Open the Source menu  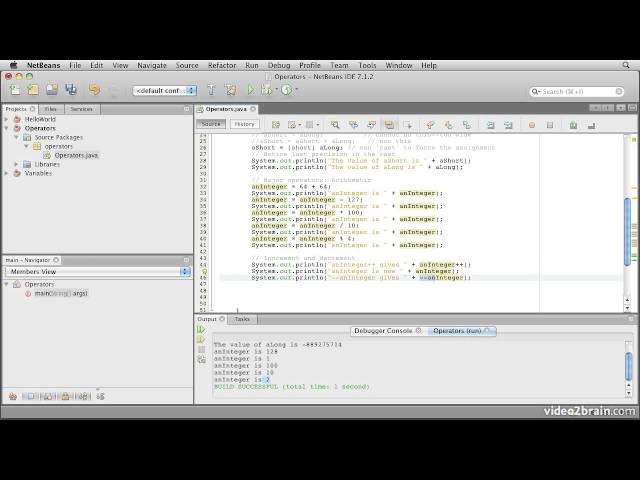coord(187,65)
